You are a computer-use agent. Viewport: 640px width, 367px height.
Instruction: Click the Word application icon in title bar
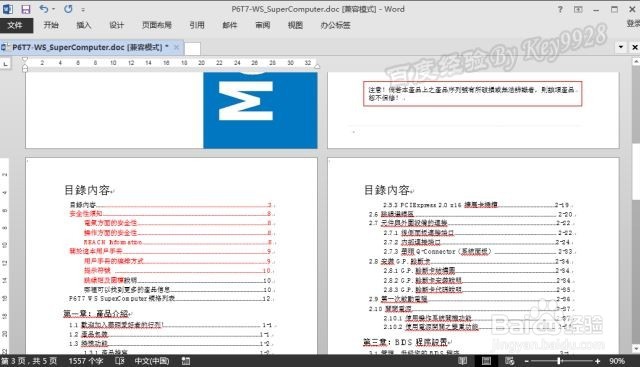[x=8, y=9]
